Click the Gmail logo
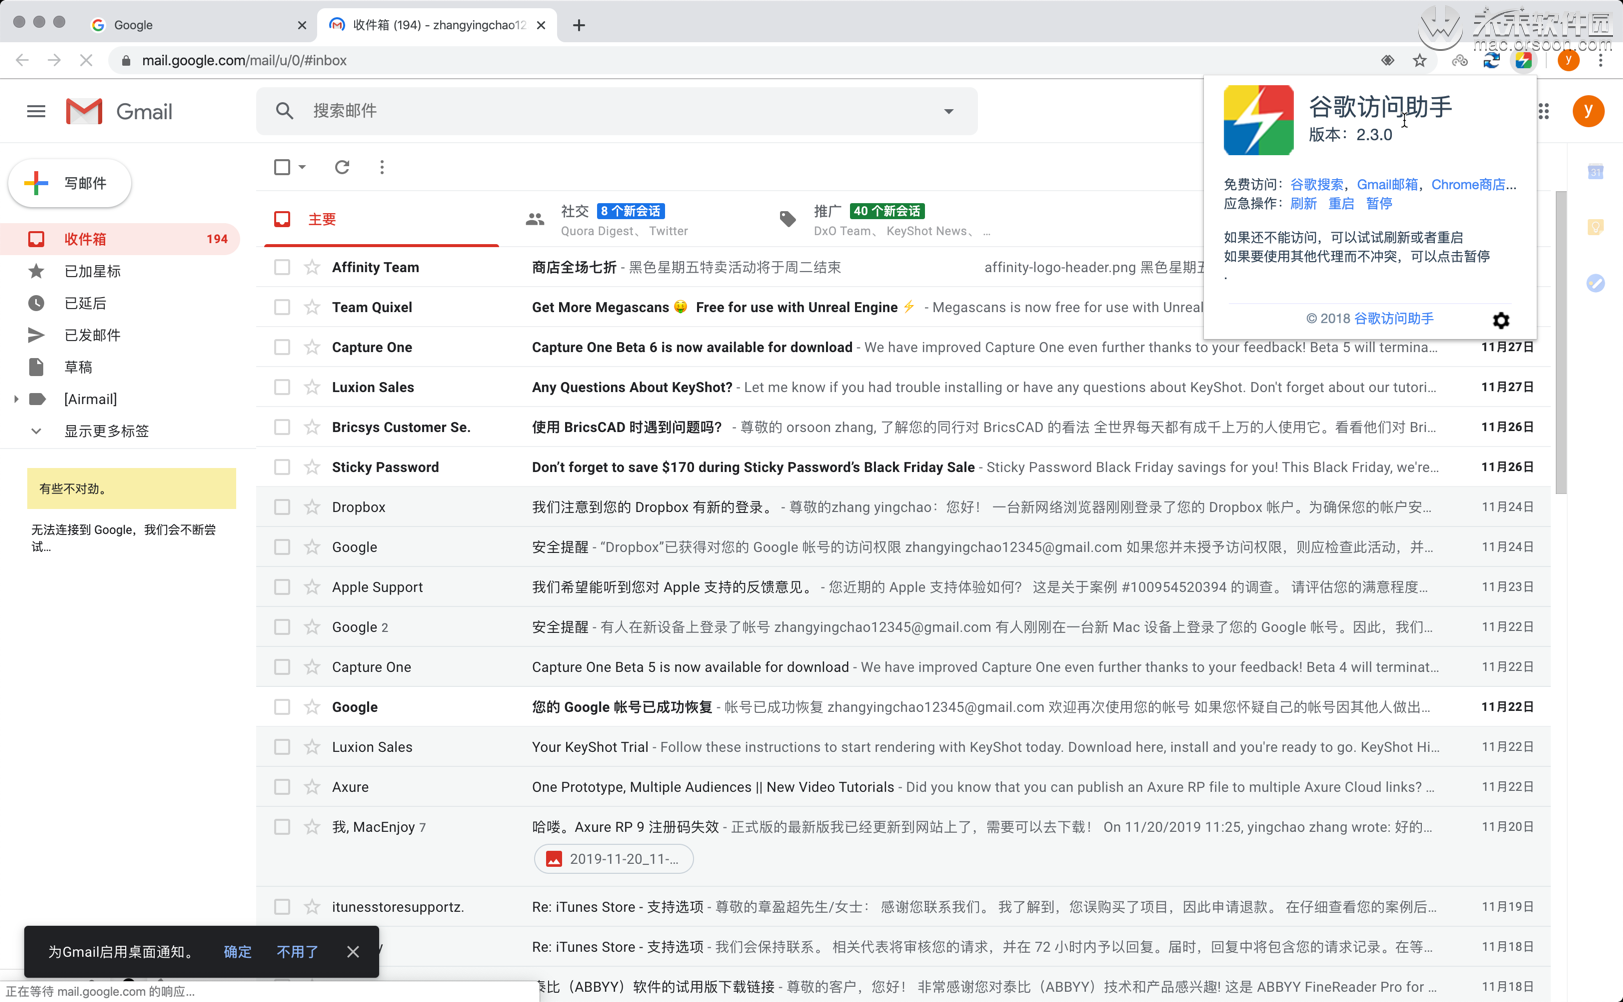The width and height of the screenshot is (1623, 1002). tap(119, 111)
